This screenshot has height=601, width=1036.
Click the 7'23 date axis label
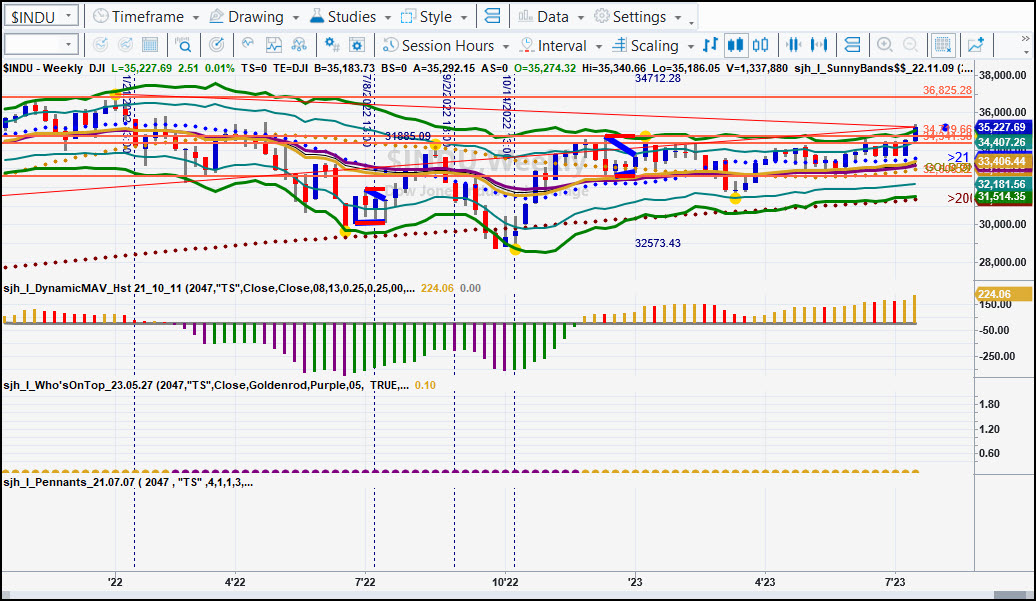[x=895, y=582]
